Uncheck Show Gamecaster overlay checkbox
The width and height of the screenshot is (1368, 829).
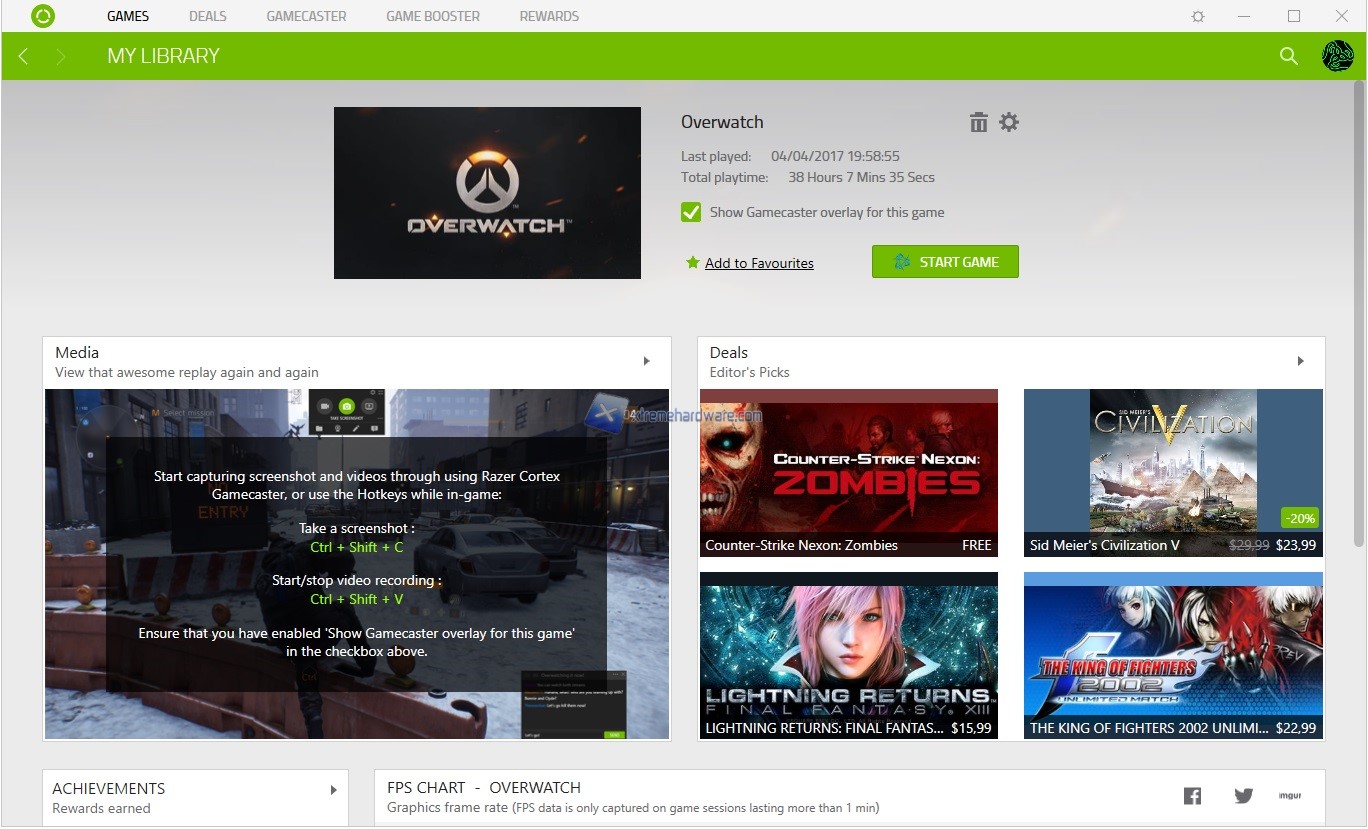tap(690, 212)
